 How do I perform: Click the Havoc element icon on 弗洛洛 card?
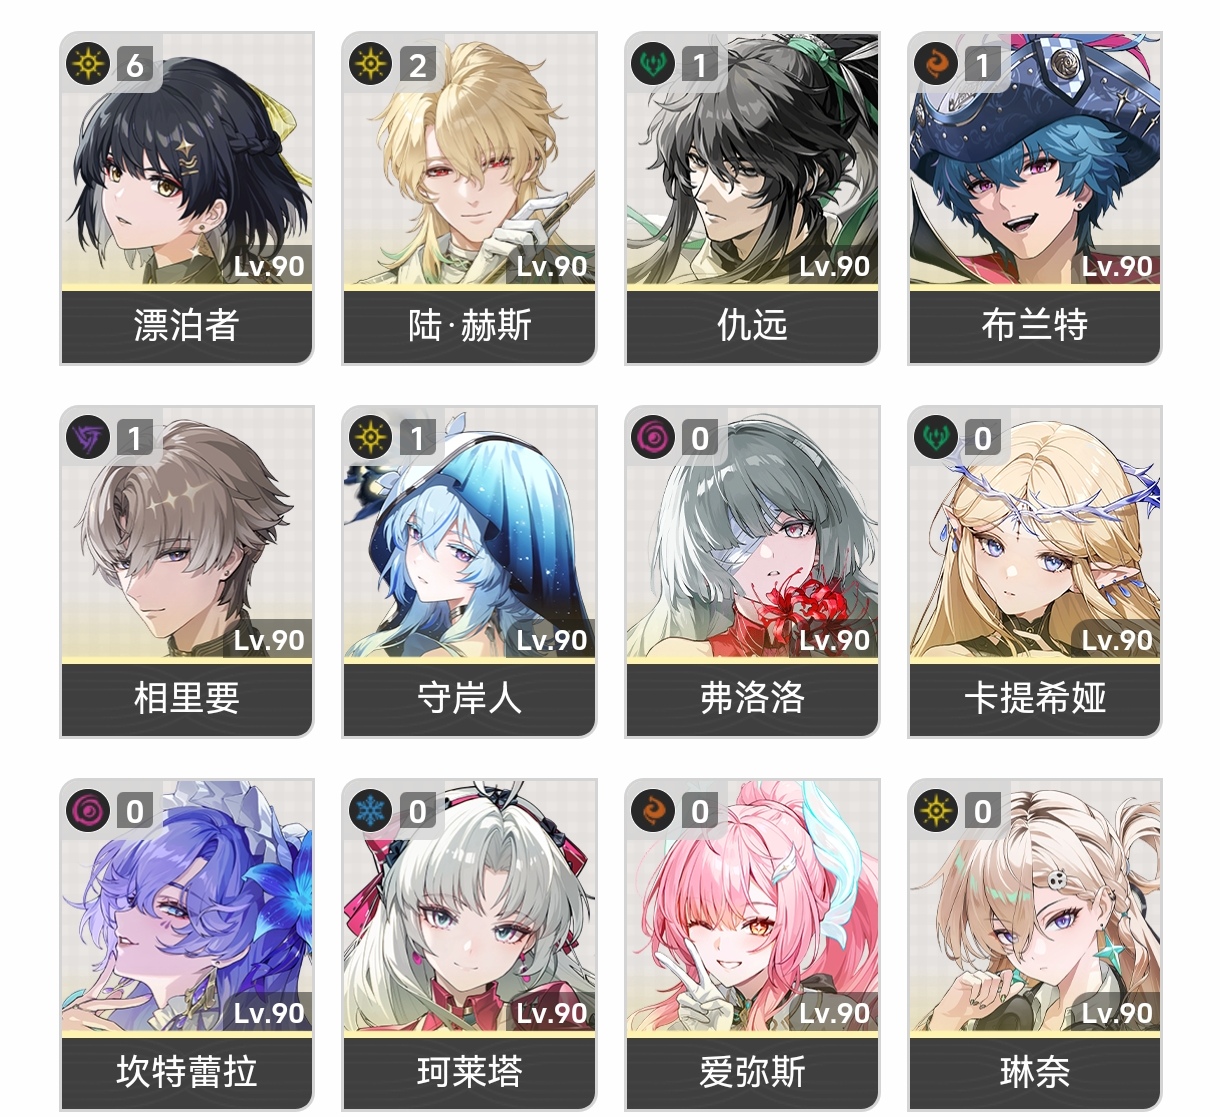click(x=653, y=437)
